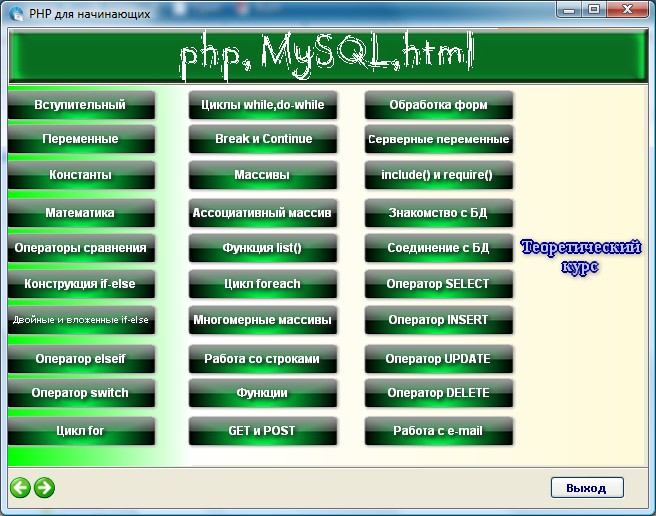
Task: Click the green forward arrow icon
Action: click(44, 488)
